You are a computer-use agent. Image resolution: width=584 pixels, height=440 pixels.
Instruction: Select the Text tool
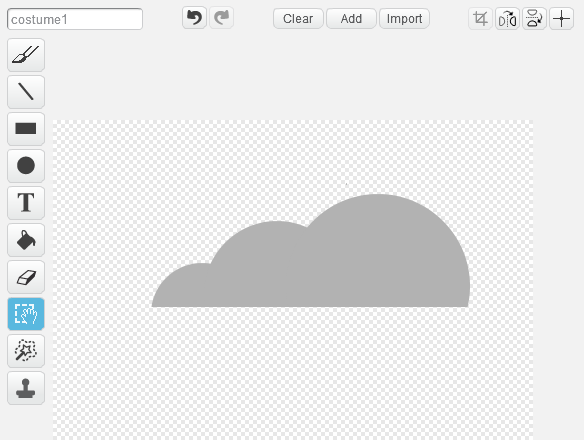(26, 203)
